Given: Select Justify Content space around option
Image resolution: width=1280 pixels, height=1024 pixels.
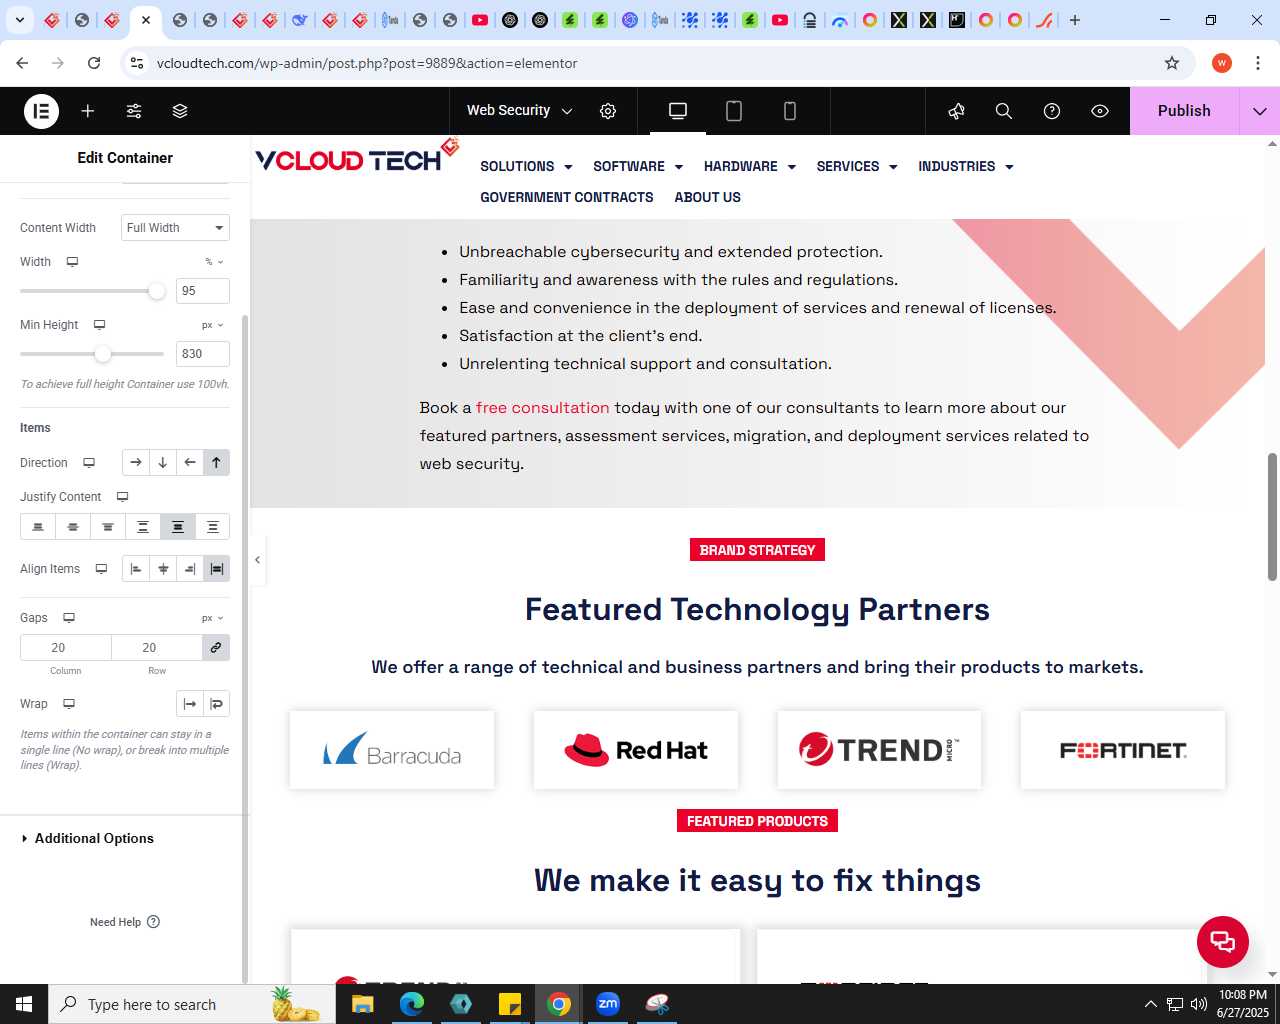Looking at the screenshot, I should [x=178, y=527].
